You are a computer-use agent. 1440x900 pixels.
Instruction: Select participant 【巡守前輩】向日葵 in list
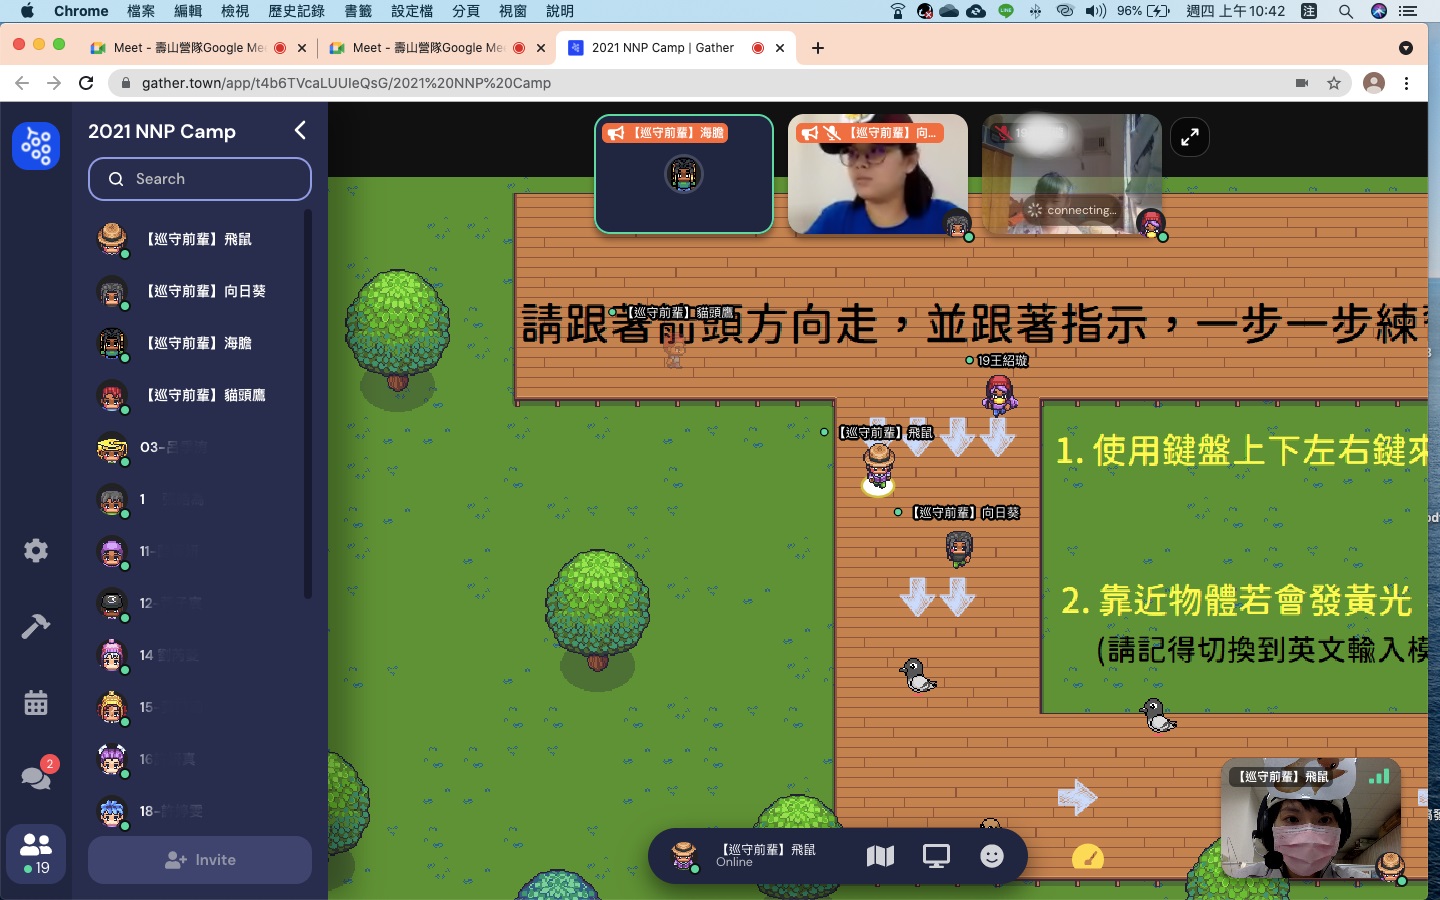point(198,291)
